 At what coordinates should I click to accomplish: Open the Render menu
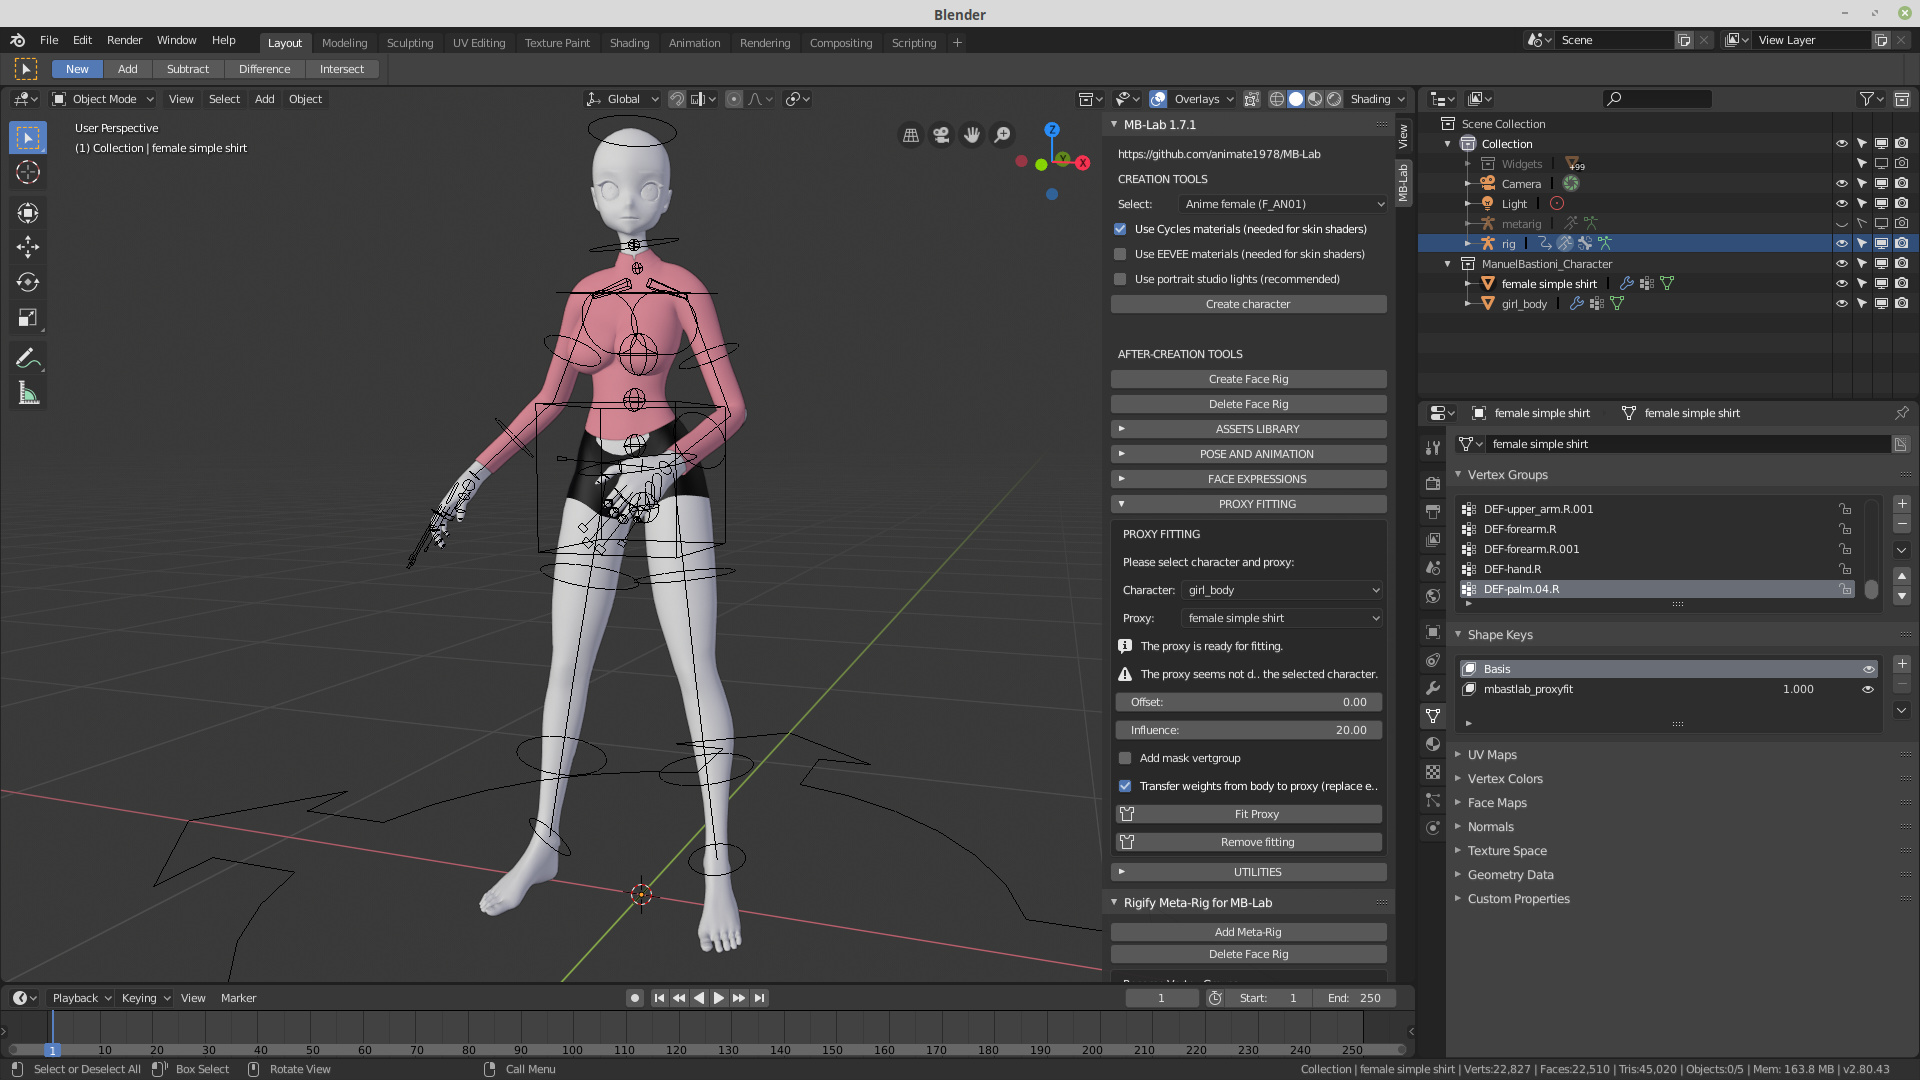[124, 40]
